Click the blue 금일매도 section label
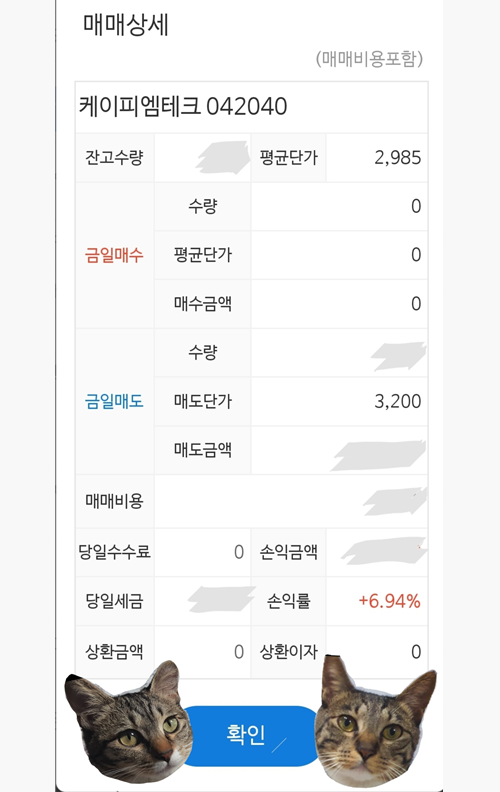 coord(114,402)
